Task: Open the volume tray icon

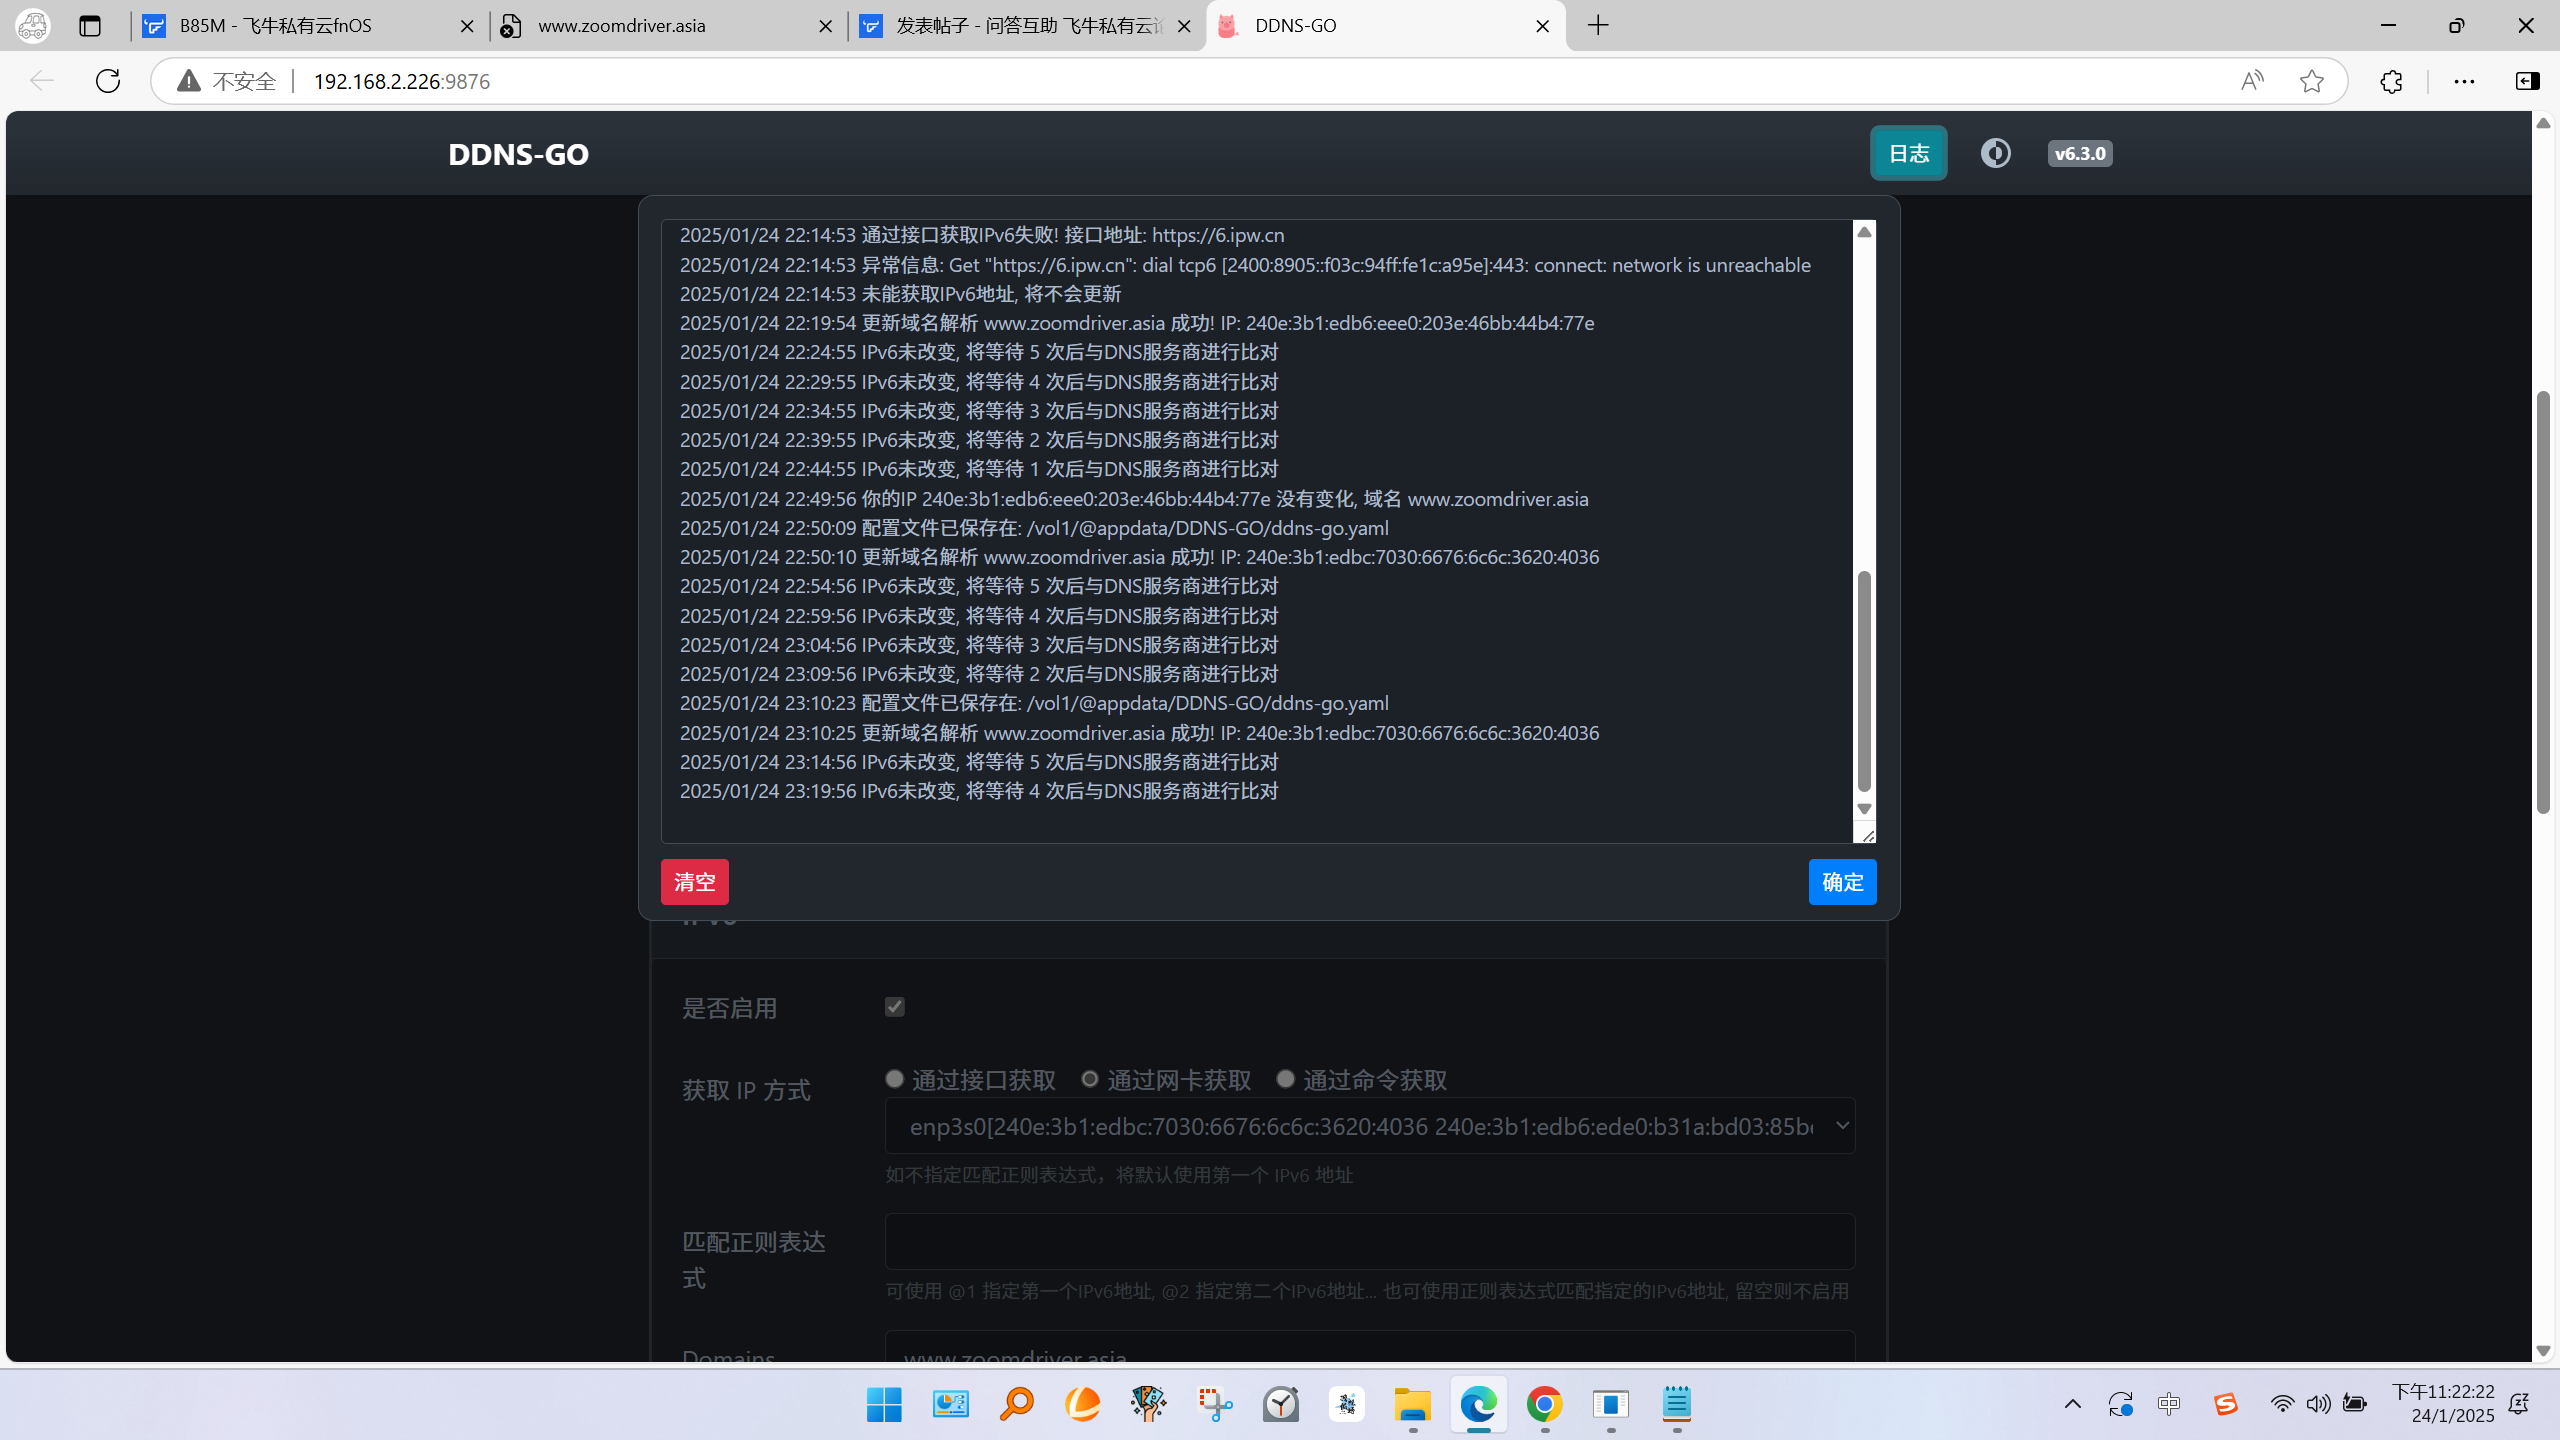Action: click(x=2318, y=1405)
